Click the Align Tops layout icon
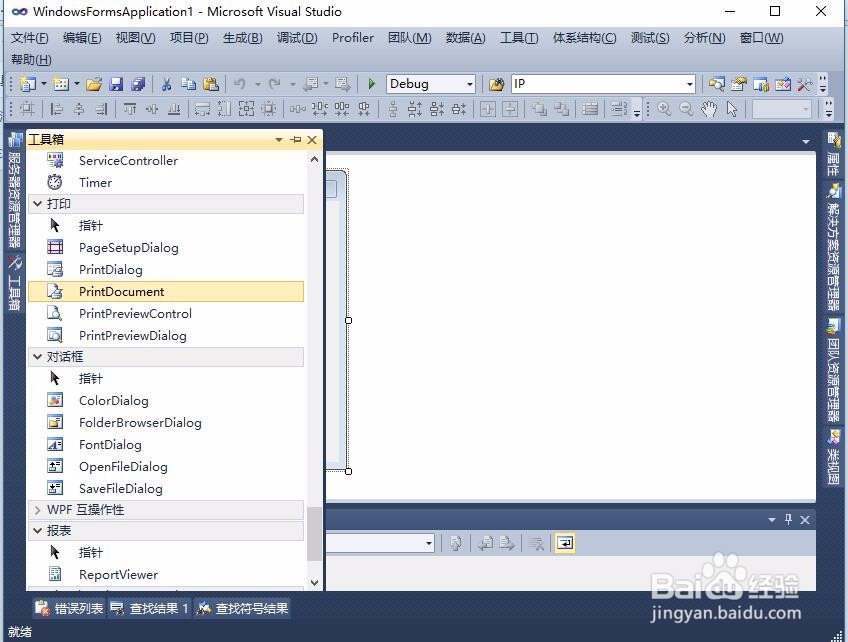 [130, 109]
